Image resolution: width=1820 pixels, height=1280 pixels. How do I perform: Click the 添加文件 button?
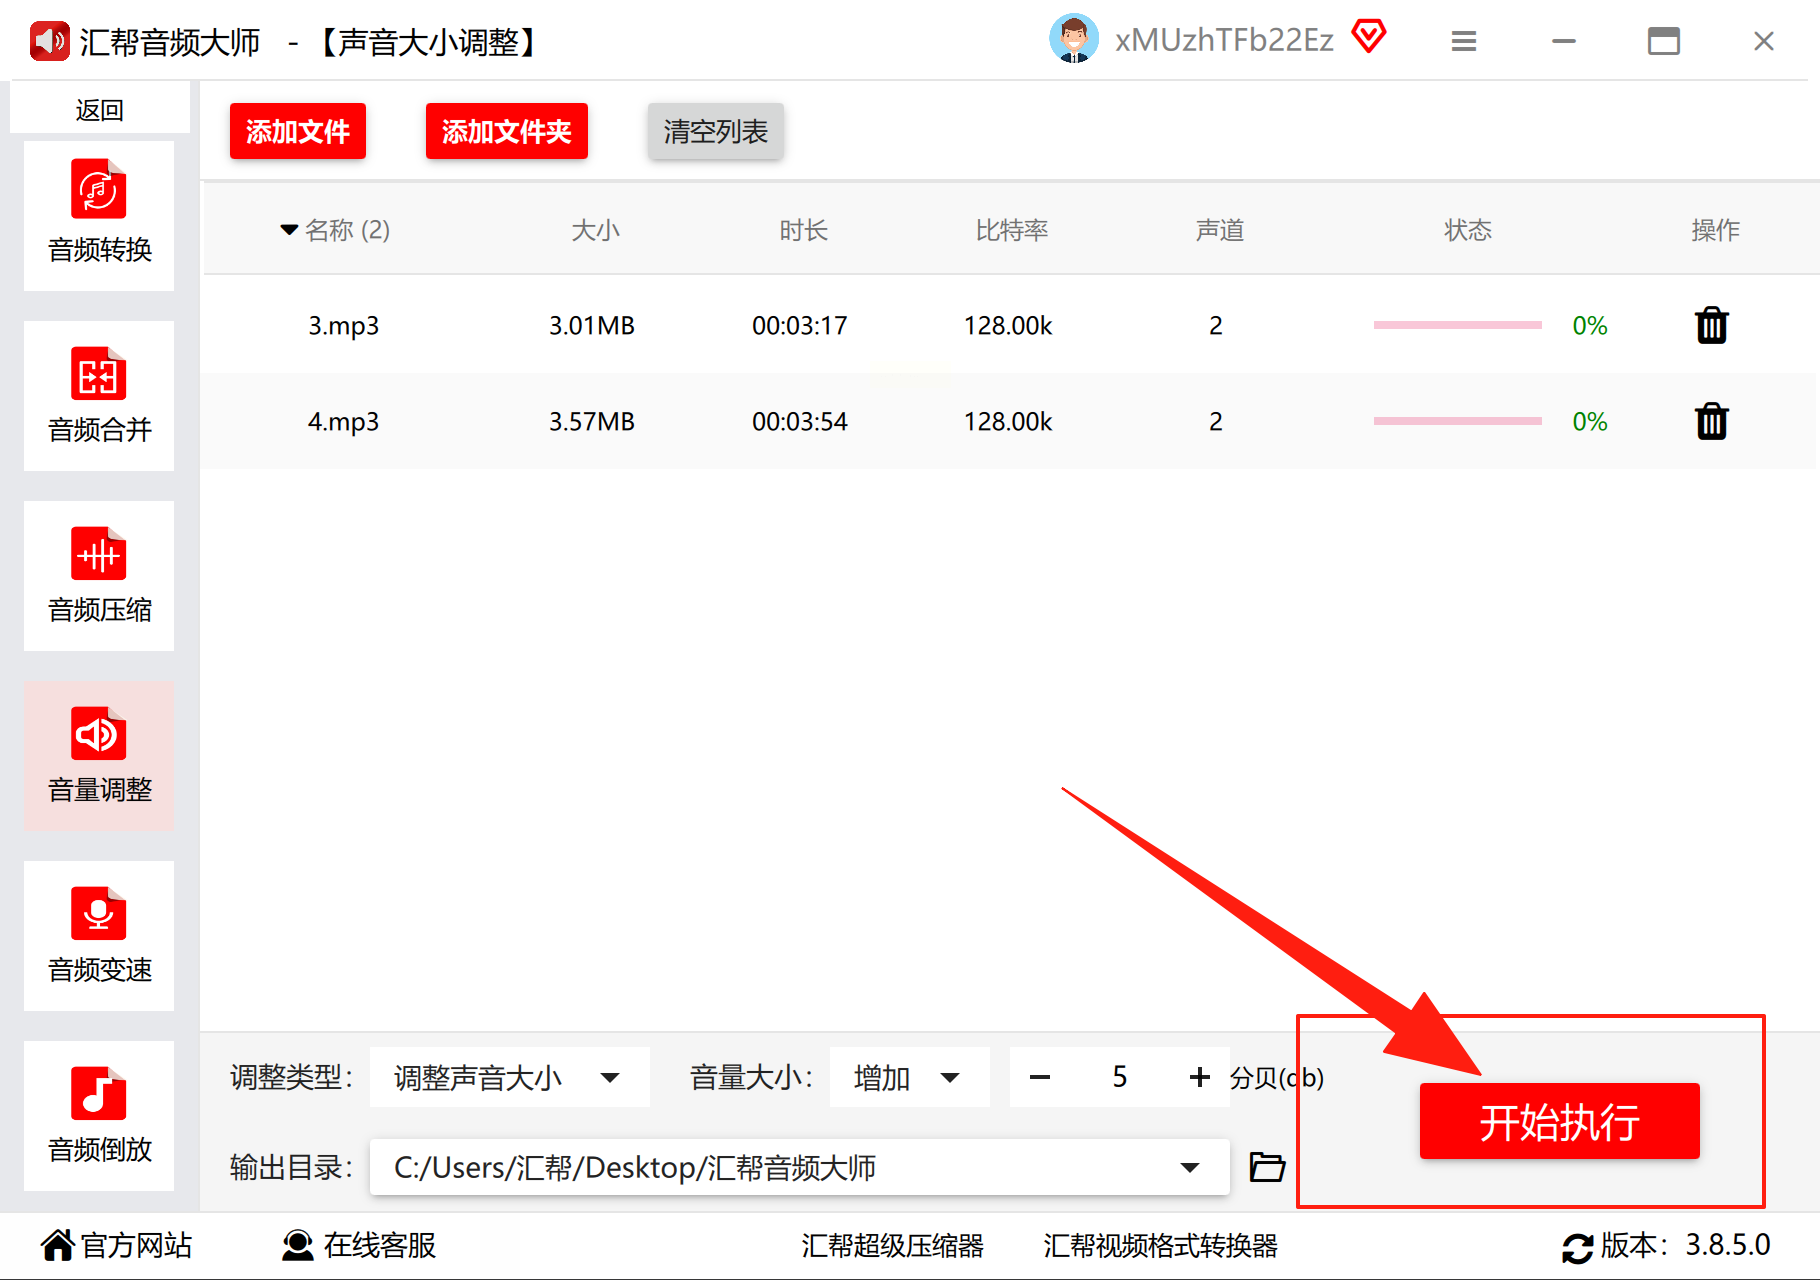point(298,131)
